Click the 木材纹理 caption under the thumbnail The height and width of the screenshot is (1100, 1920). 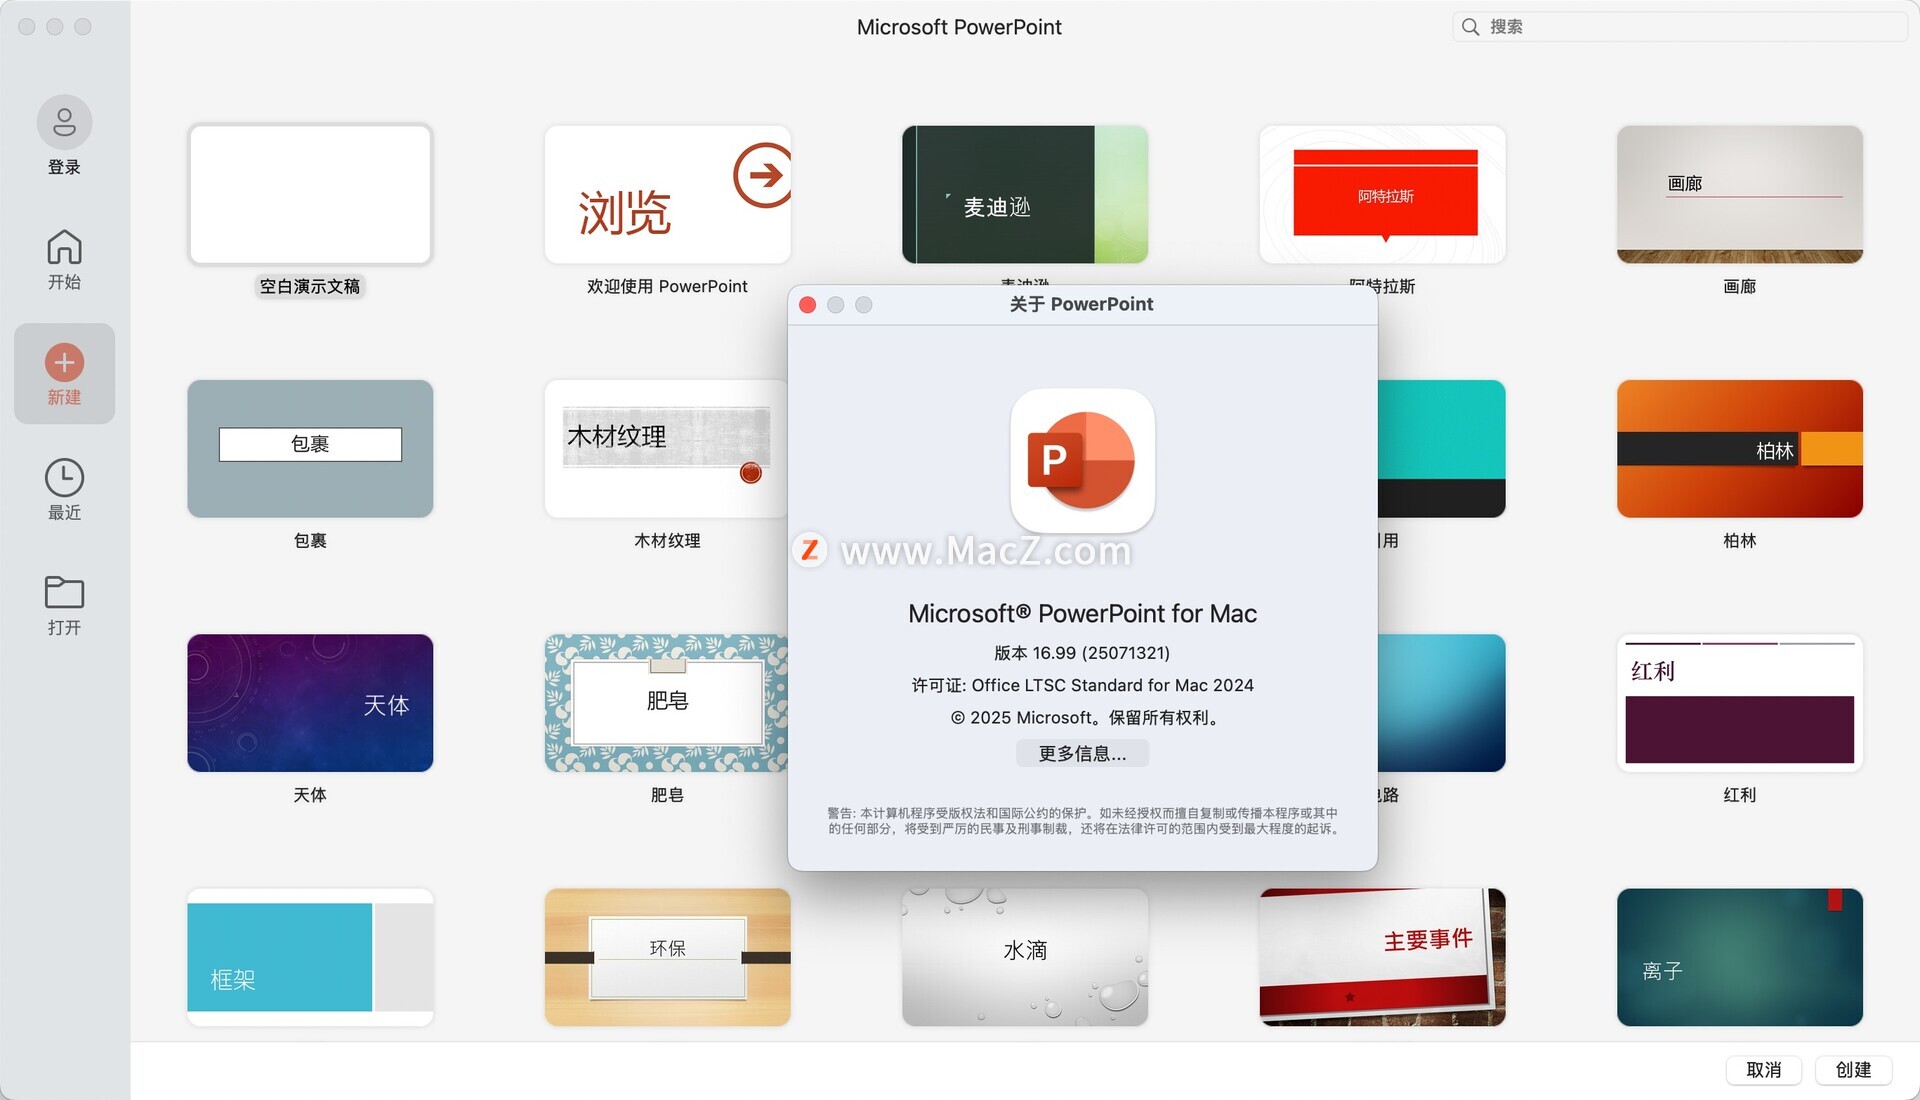click(667, 541)
